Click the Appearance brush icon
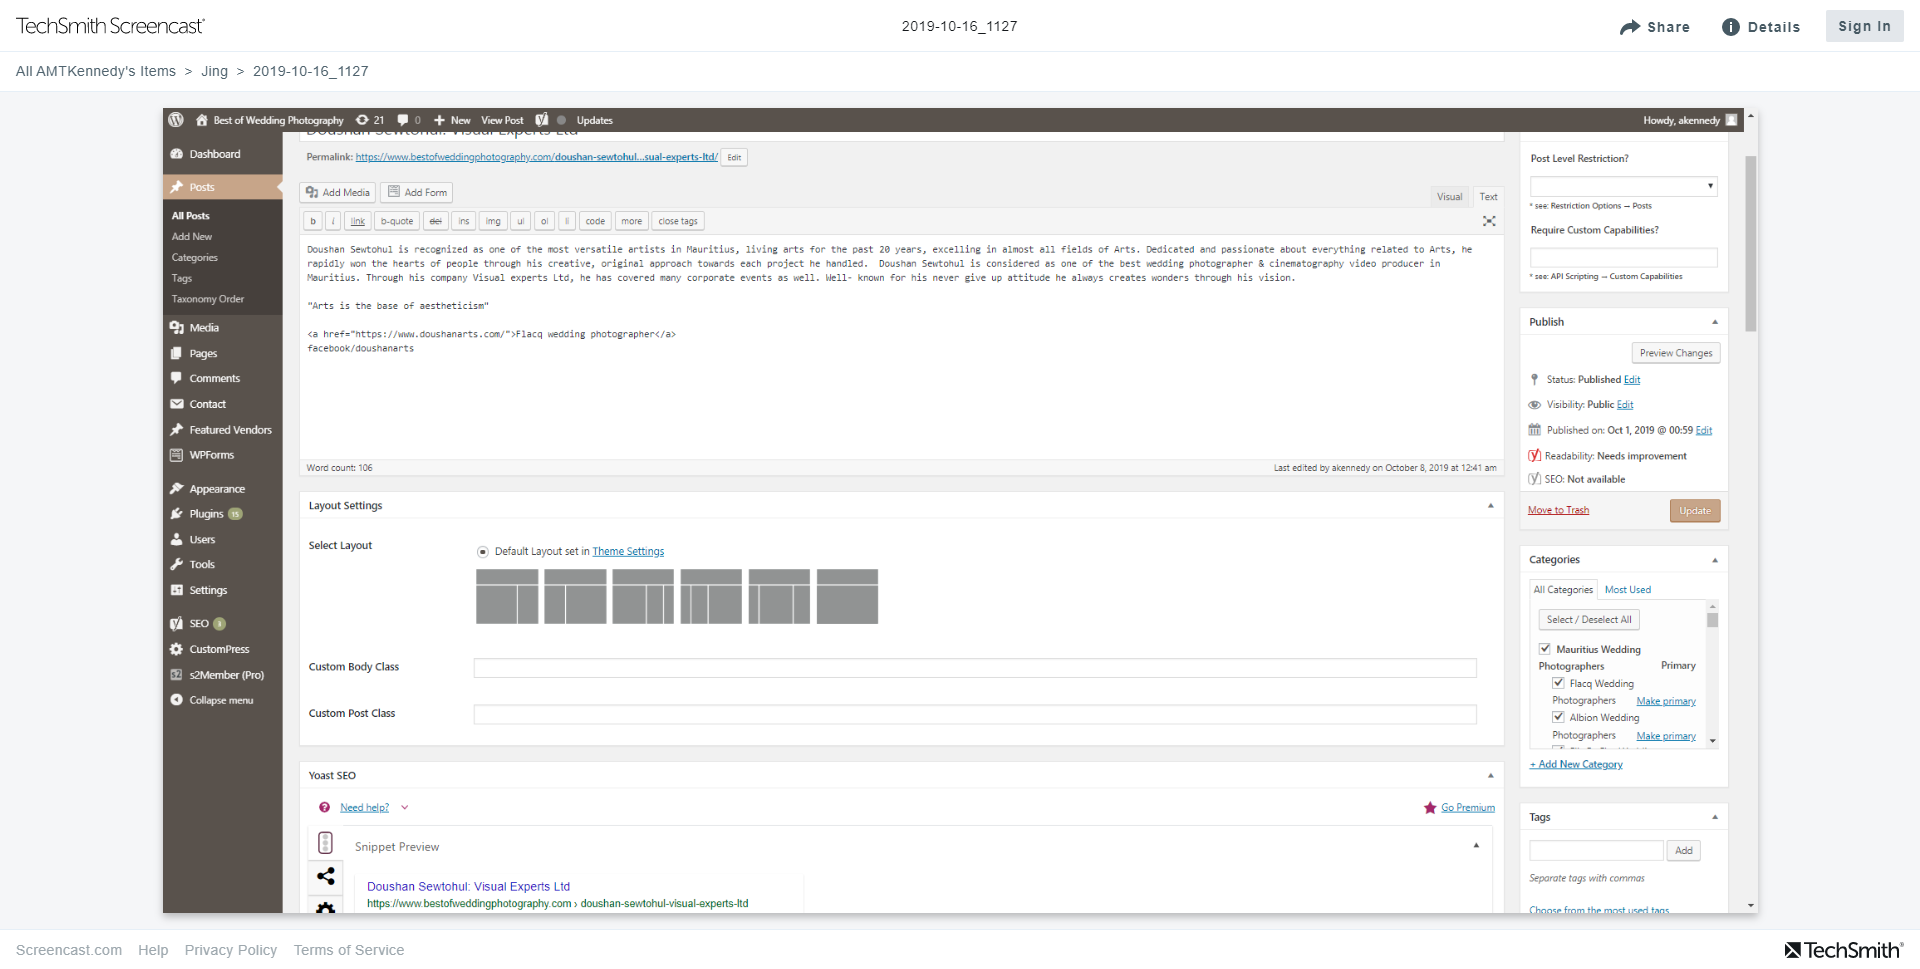1920x969 pixels. [177, 489]
